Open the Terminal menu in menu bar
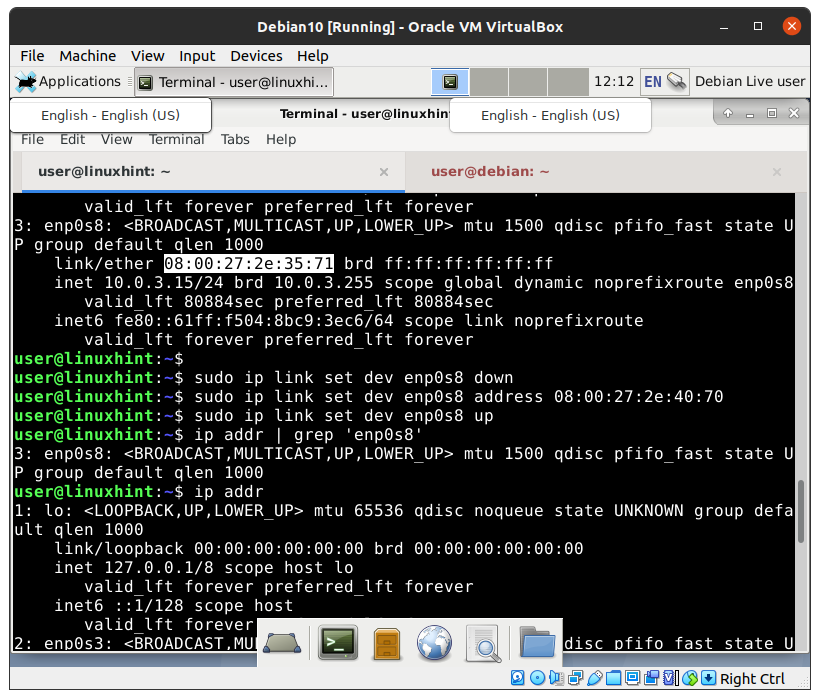 point(177,139)
